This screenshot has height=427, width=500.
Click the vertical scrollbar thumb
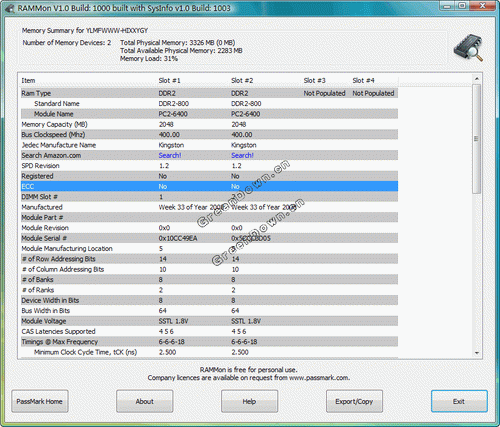[477, 139]
